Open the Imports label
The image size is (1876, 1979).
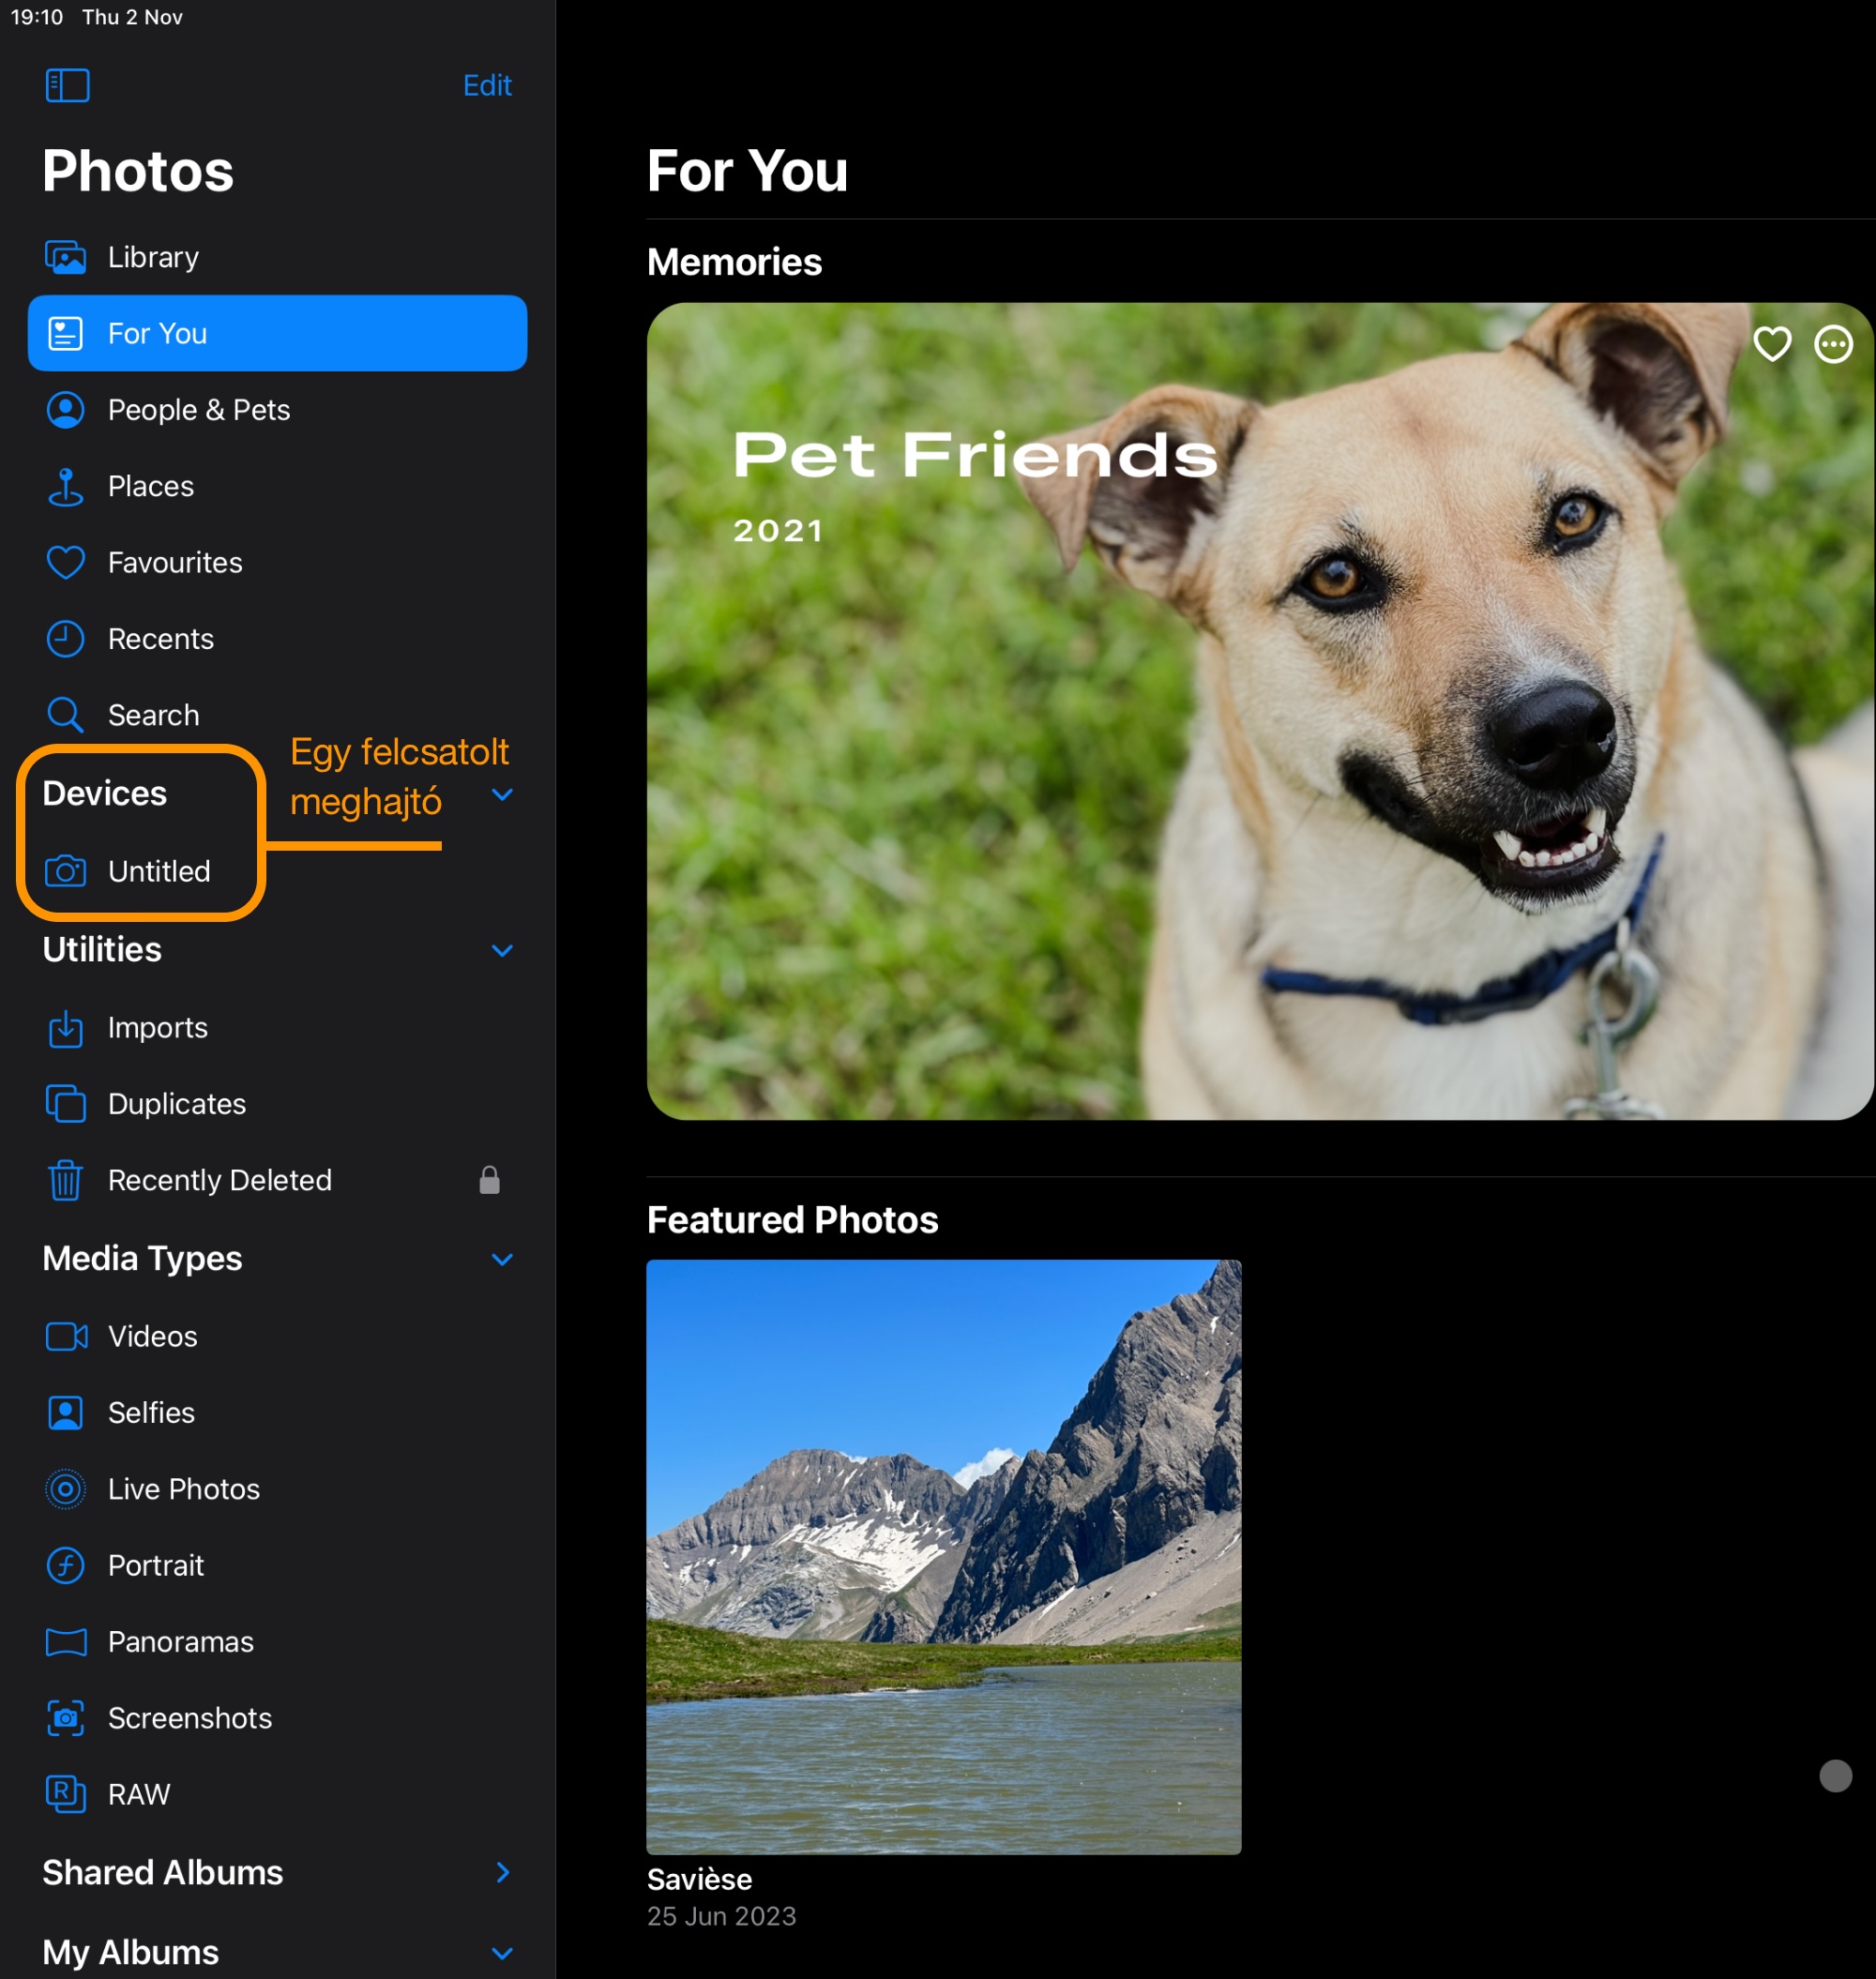(158, 1028)
